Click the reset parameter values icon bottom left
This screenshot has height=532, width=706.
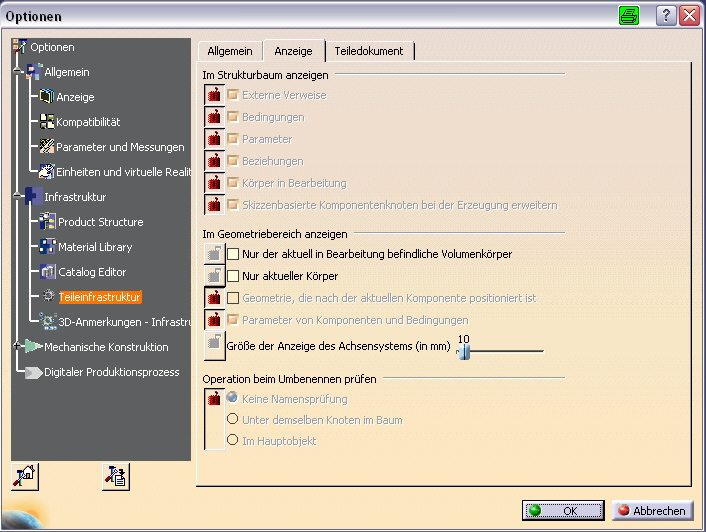(x=25, y=476)
